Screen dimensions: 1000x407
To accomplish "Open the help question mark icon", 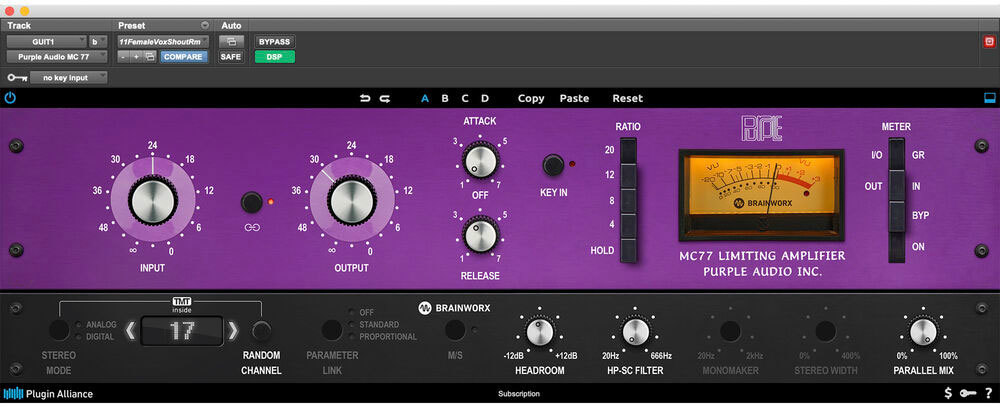I will pos(988,393).
